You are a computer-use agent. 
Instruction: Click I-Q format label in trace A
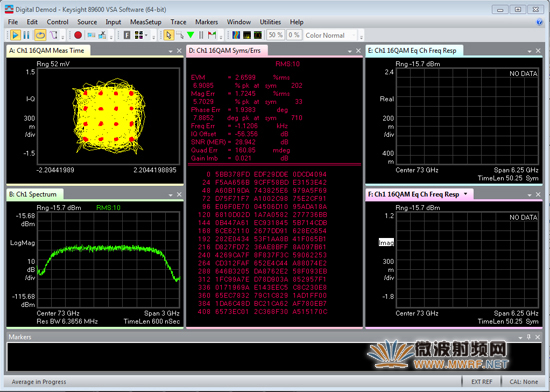(31, 99)
